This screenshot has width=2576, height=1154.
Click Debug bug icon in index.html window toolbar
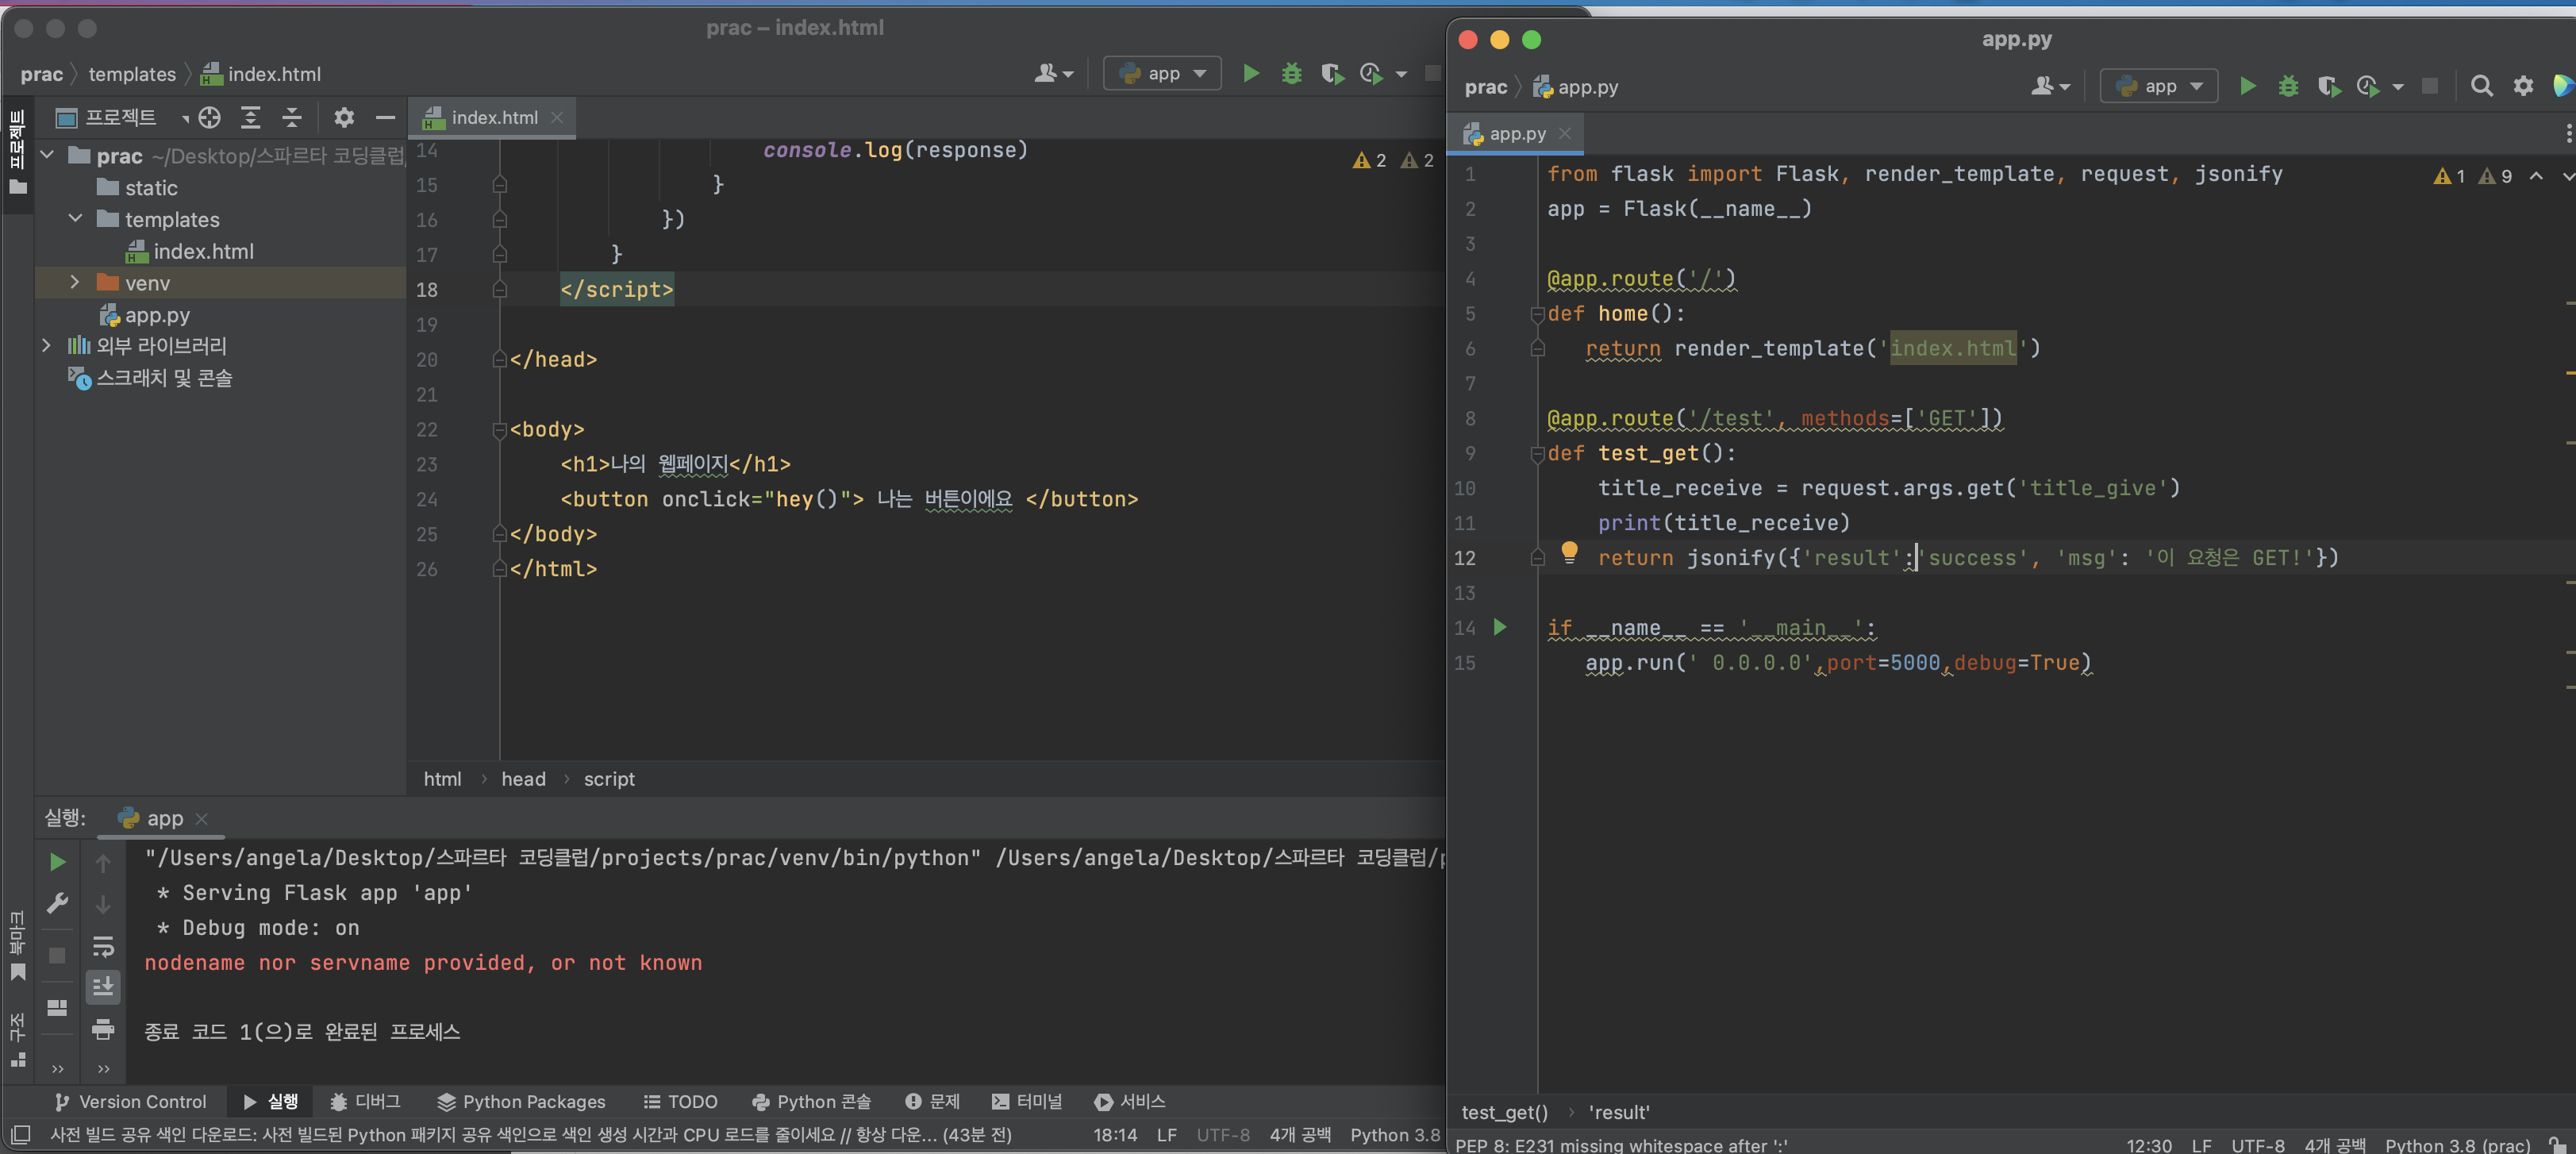pos(1291,73)
